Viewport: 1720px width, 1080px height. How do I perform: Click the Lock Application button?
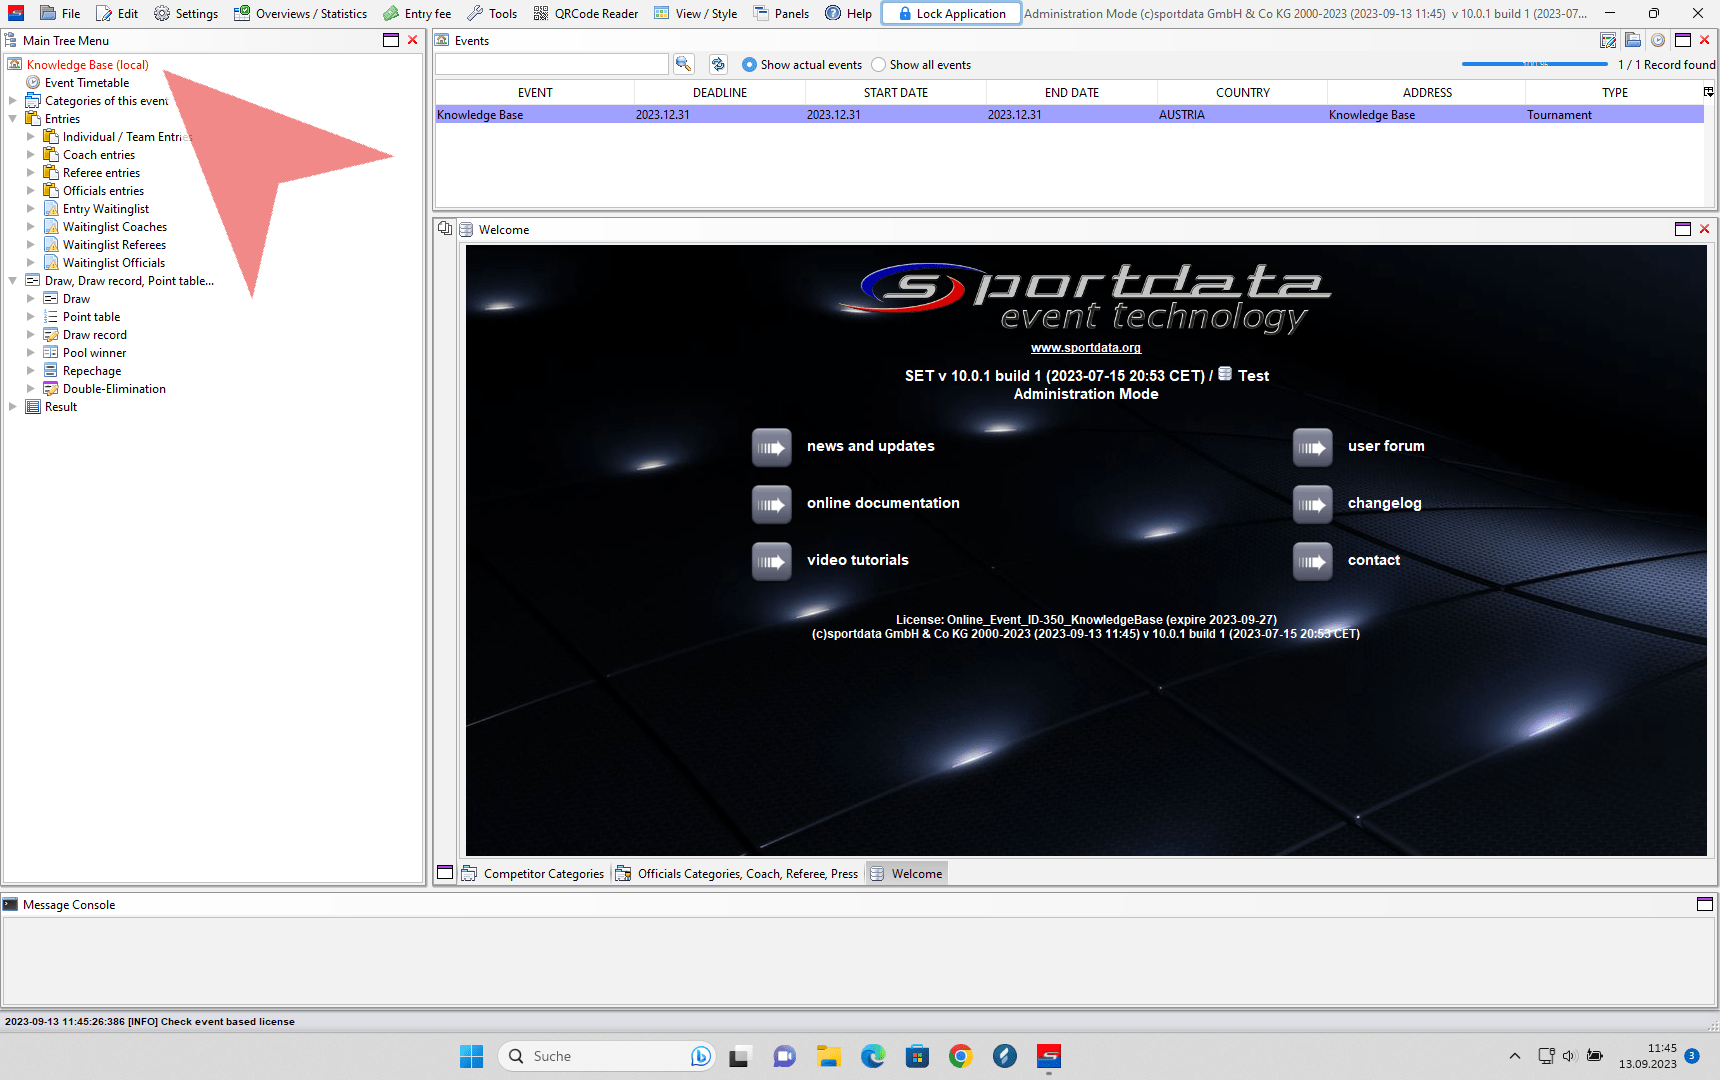[951, 13]
